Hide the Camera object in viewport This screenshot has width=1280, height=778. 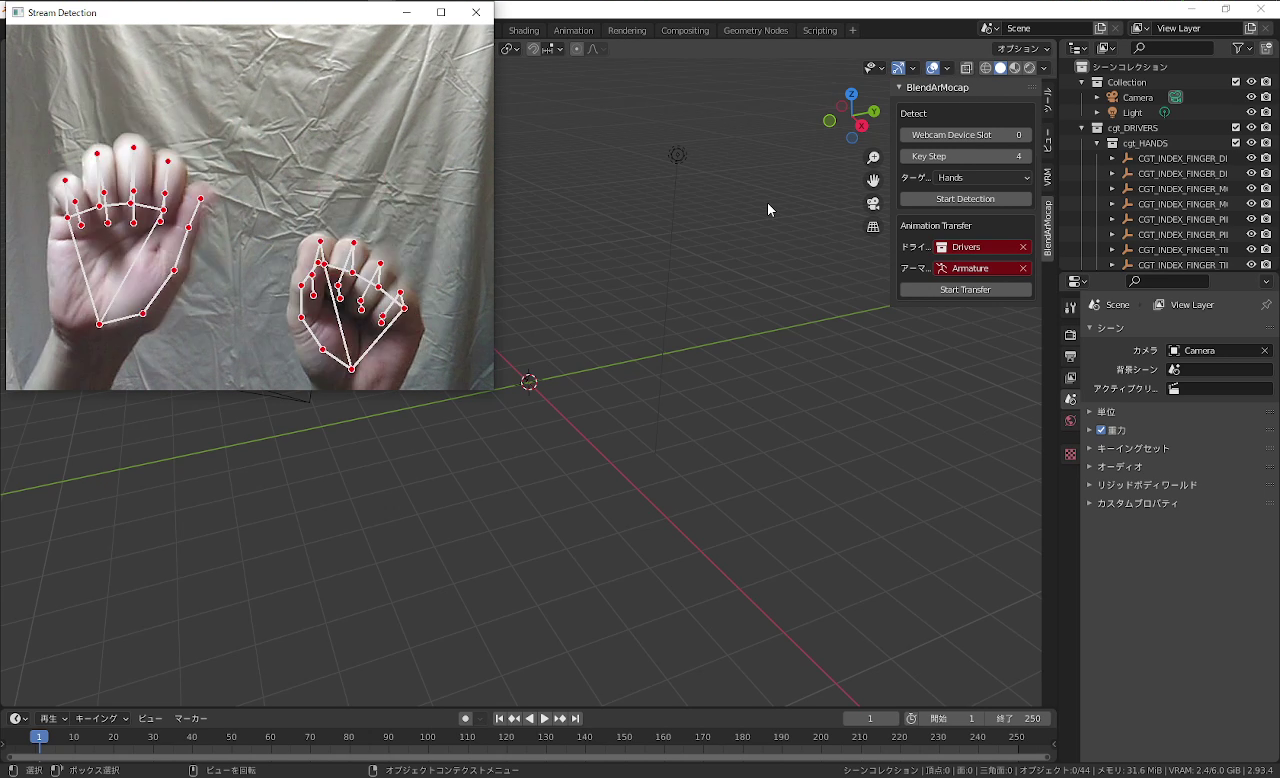(x=1251, y=98)
